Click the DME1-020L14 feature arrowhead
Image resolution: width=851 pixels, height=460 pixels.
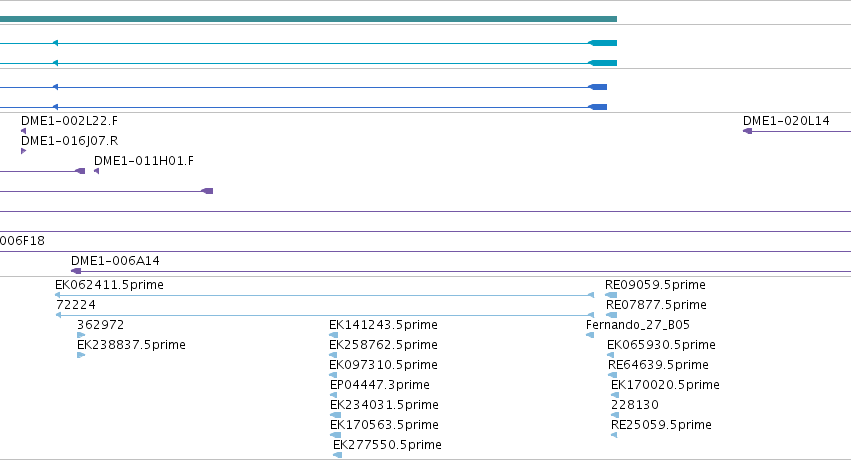(x=747, y=131)
